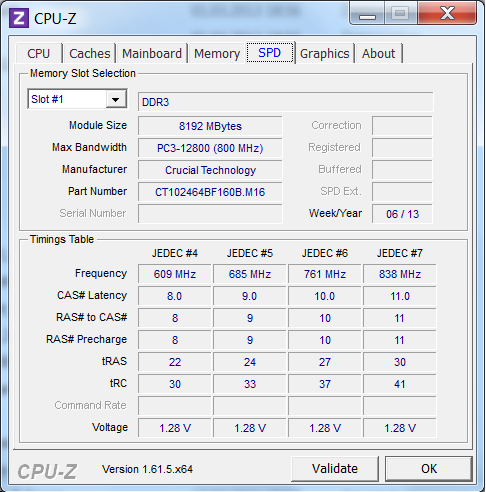Select the 8192 MBytes module size value

click(210, 126)
